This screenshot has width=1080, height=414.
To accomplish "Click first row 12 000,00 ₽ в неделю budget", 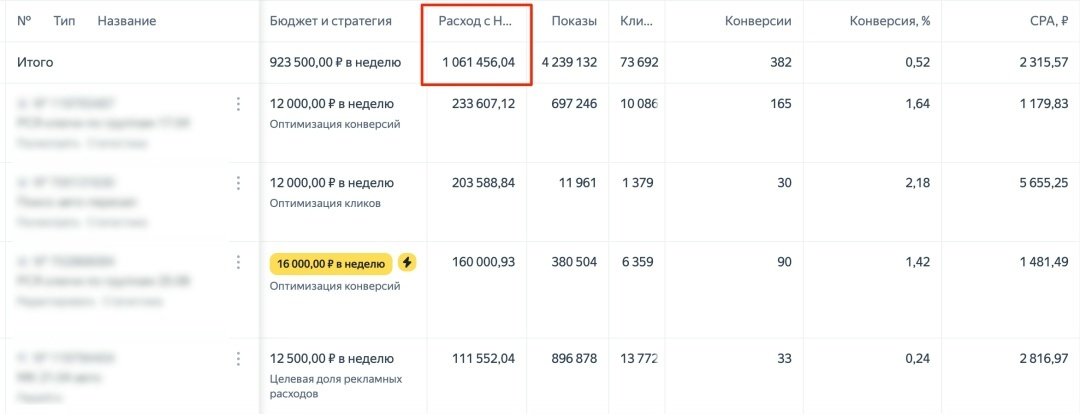I will (x=332, y=103).
